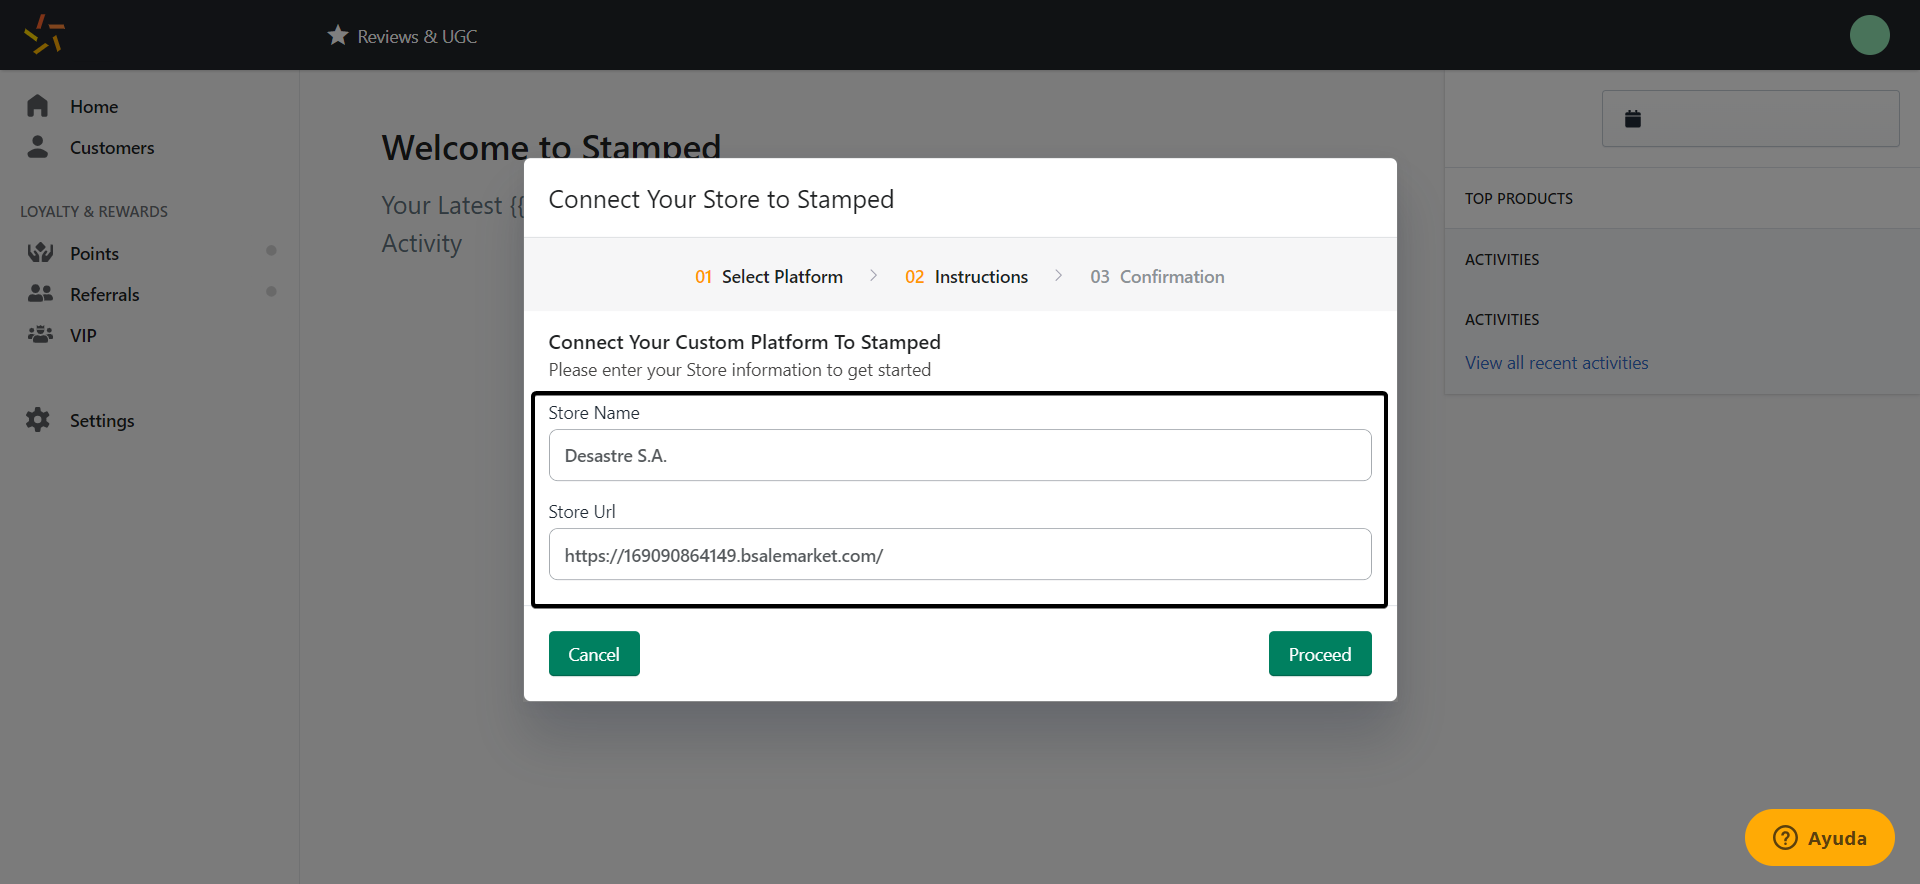Open Reviews & UGC section

(x=402, y=36)
